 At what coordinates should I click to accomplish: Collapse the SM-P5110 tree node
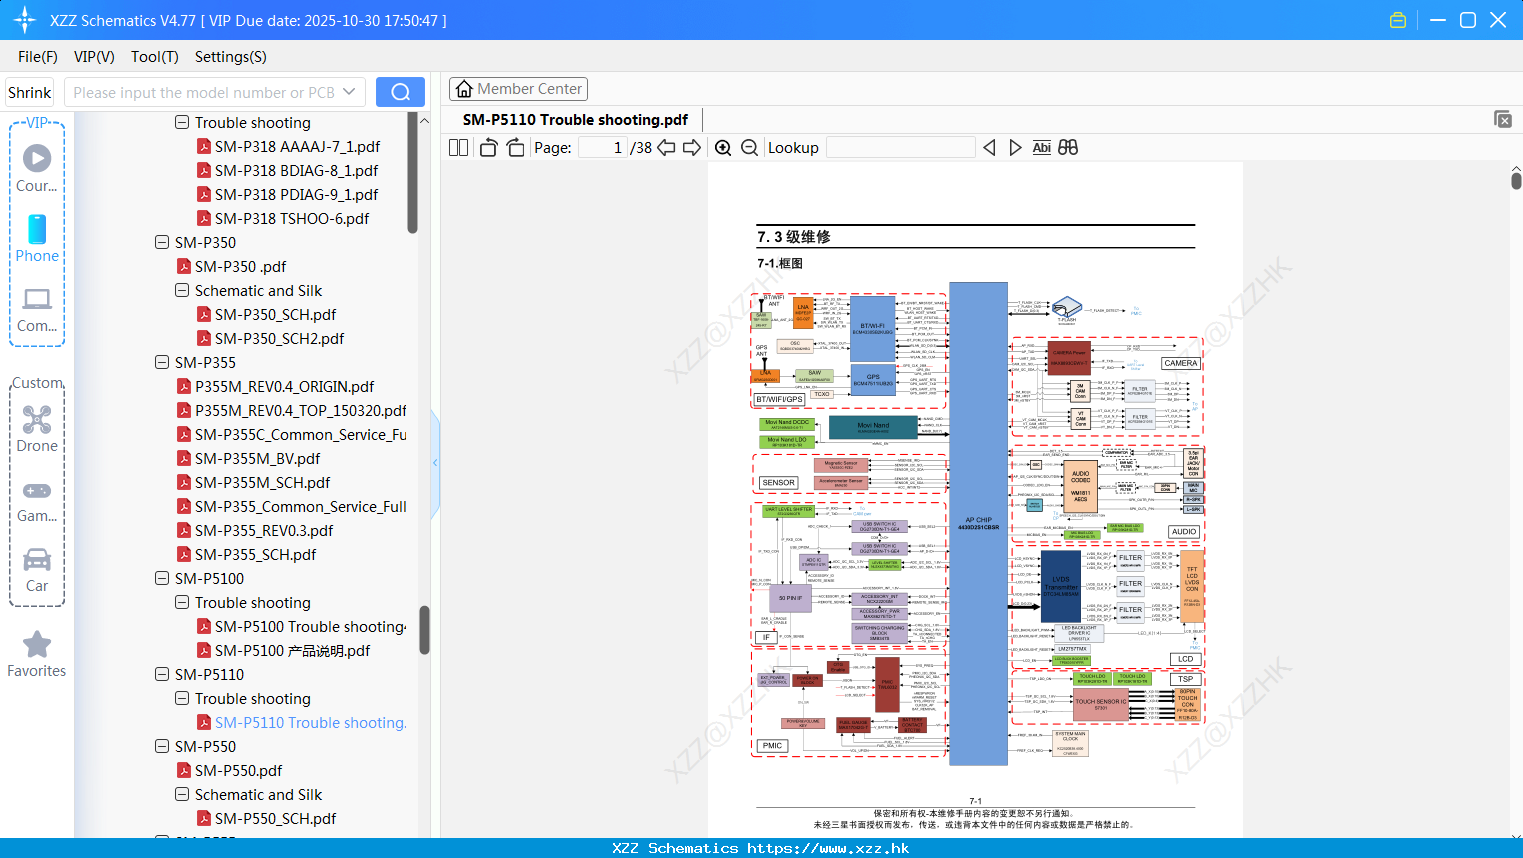coord(162,674)
